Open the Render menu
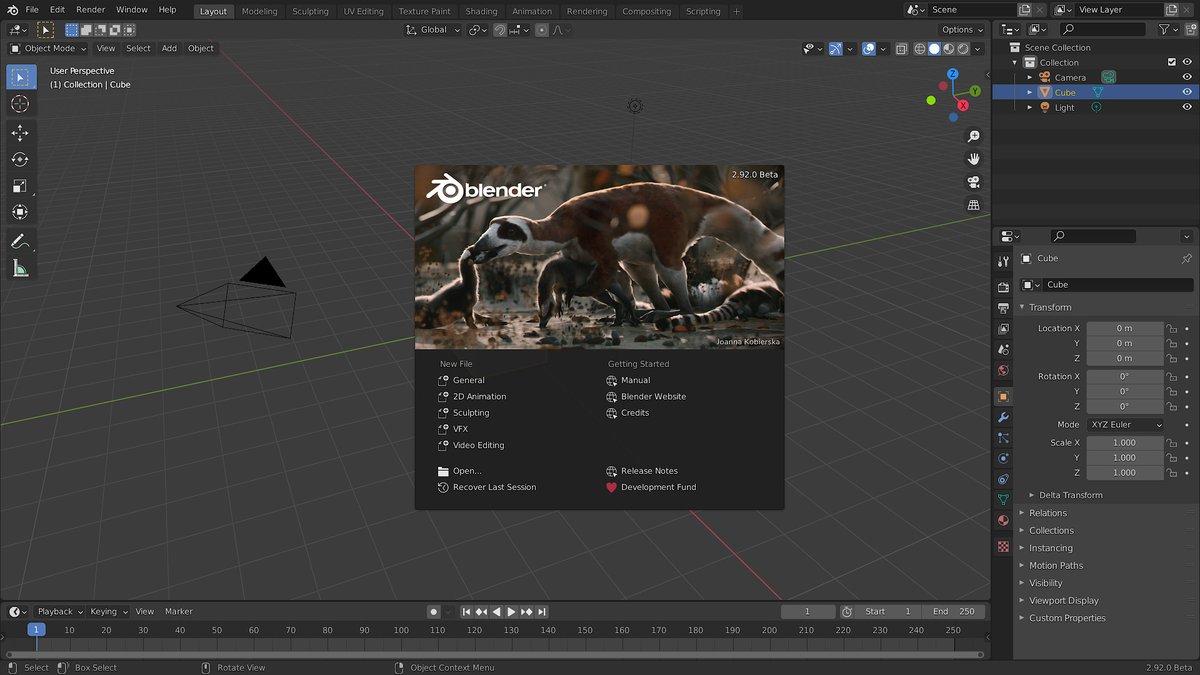This screenshot has height=675, width=1200. (90, 10)
